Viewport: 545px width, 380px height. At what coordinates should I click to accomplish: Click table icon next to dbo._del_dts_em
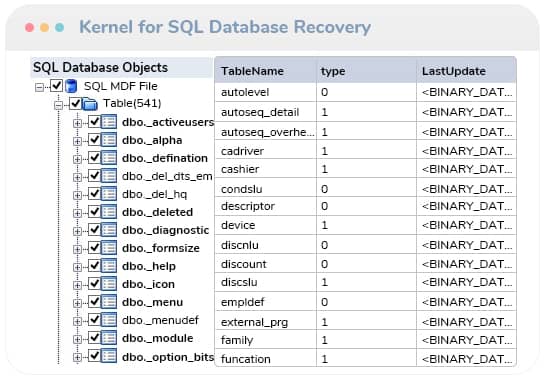[109, 176]
